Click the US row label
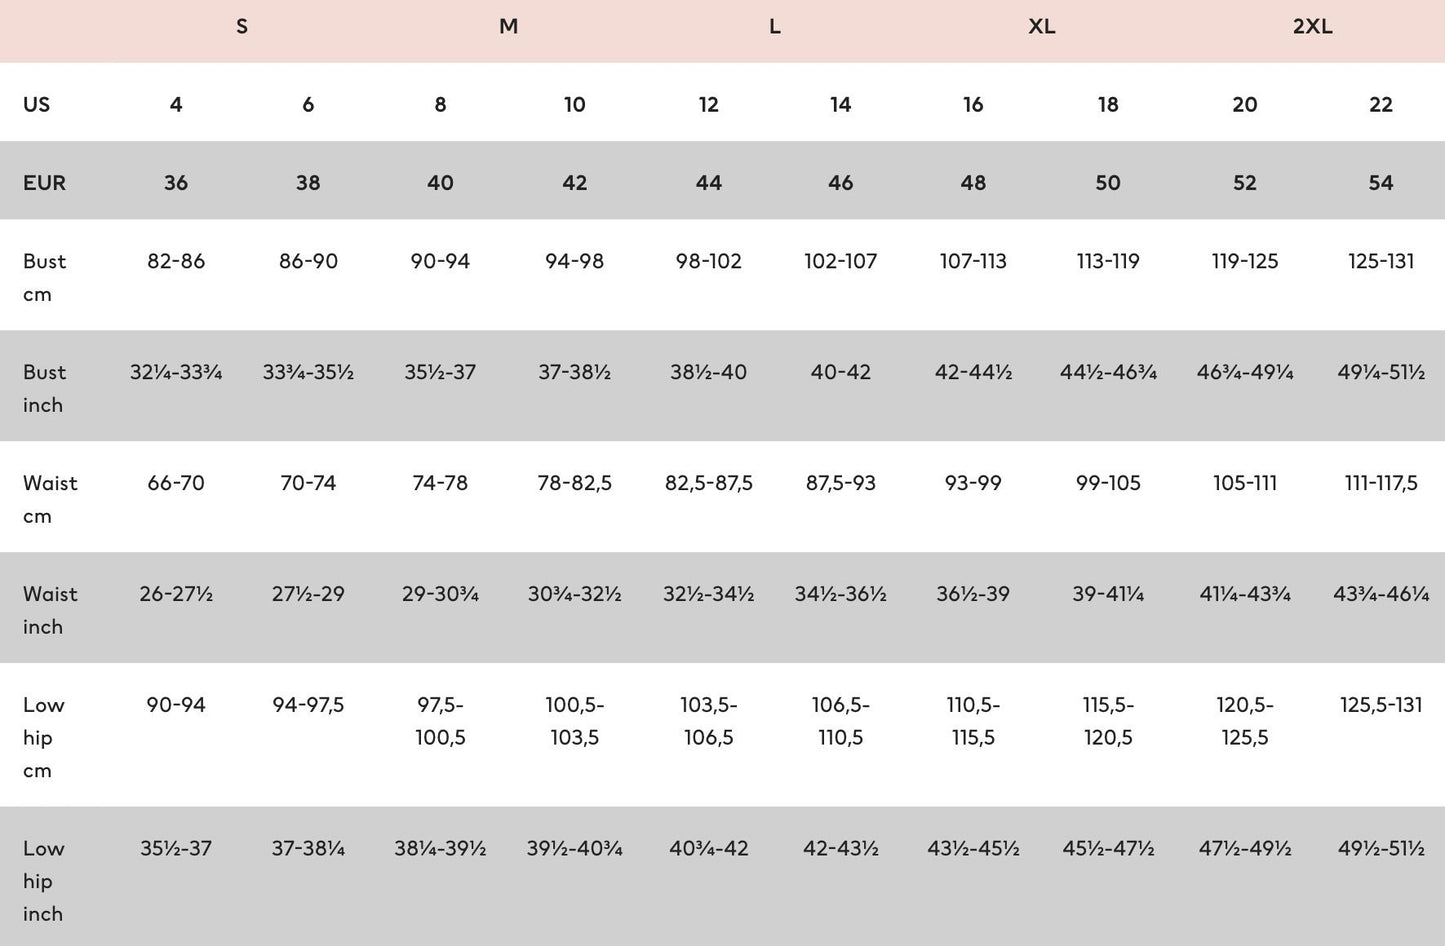Image resolution: width=1445 pixels, height=946 pixels. [37, 104]
